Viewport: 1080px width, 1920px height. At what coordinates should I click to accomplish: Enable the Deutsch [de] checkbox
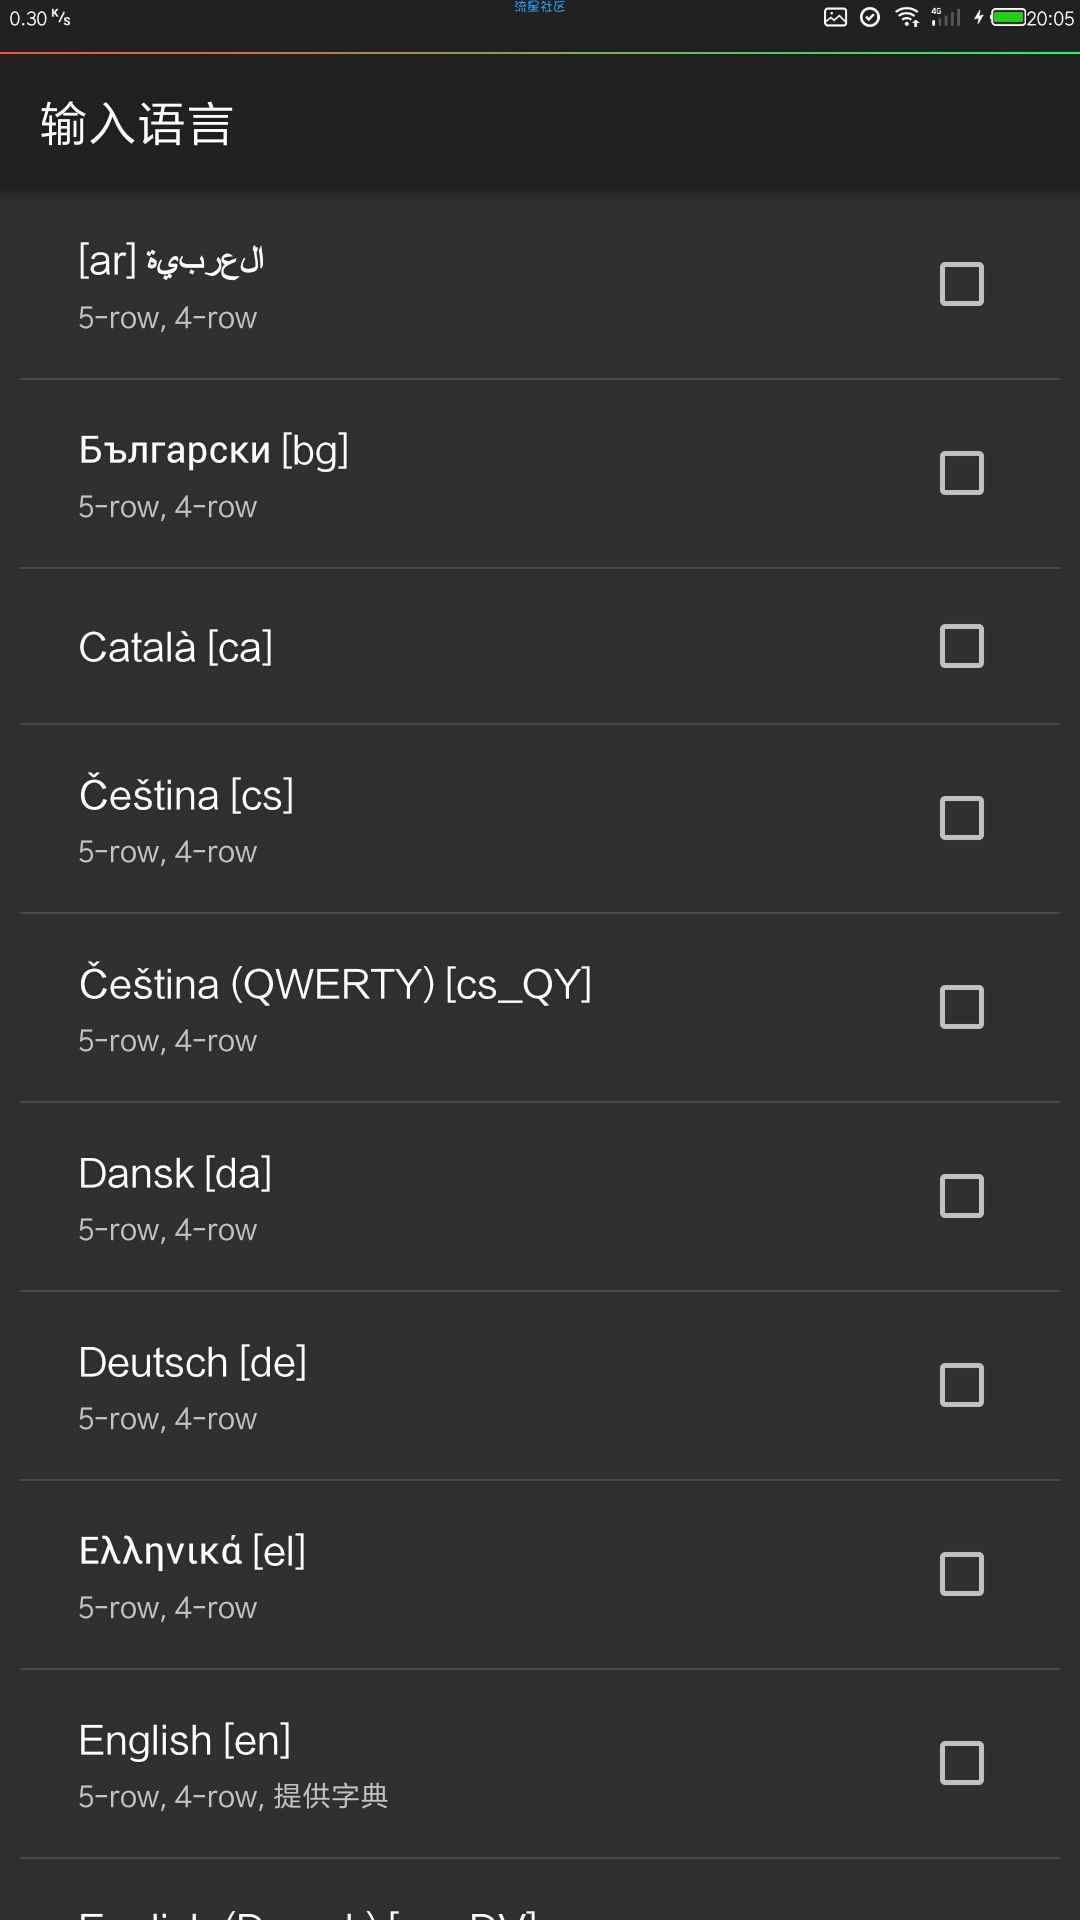point(962,1385)
